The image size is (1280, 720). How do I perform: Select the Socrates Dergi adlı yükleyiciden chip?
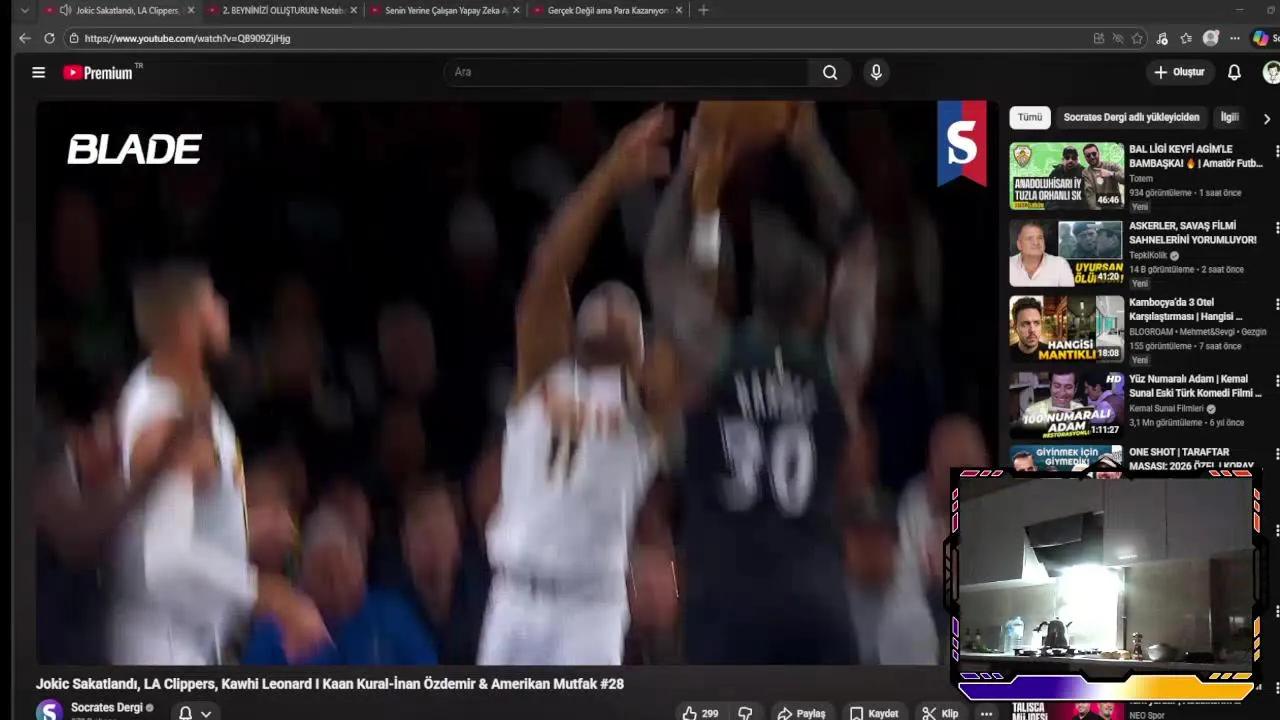coord(1131,117)
